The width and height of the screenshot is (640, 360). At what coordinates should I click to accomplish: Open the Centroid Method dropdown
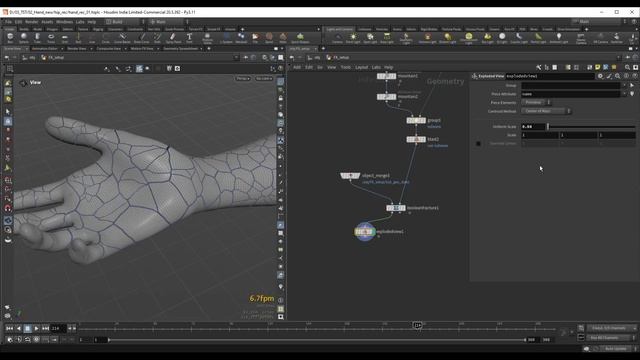click(546, 111)
